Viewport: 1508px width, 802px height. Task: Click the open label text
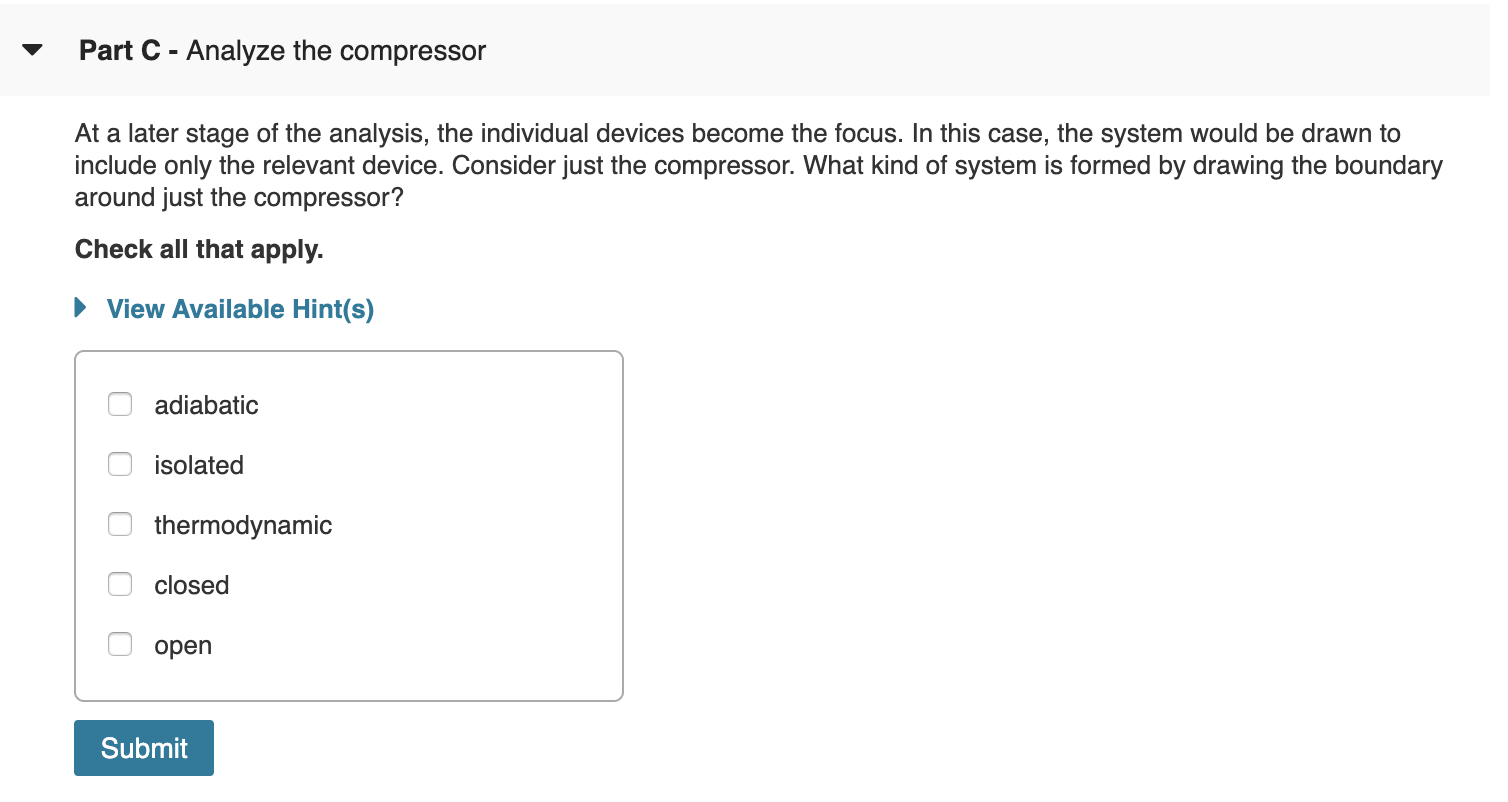coord(183,645)
